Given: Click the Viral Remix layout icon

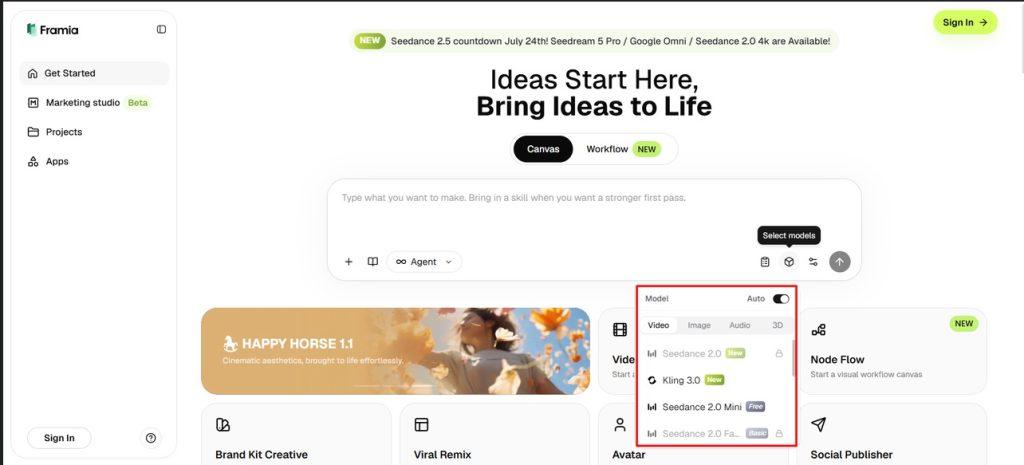Looking at the screenshot, I should 421,425.
